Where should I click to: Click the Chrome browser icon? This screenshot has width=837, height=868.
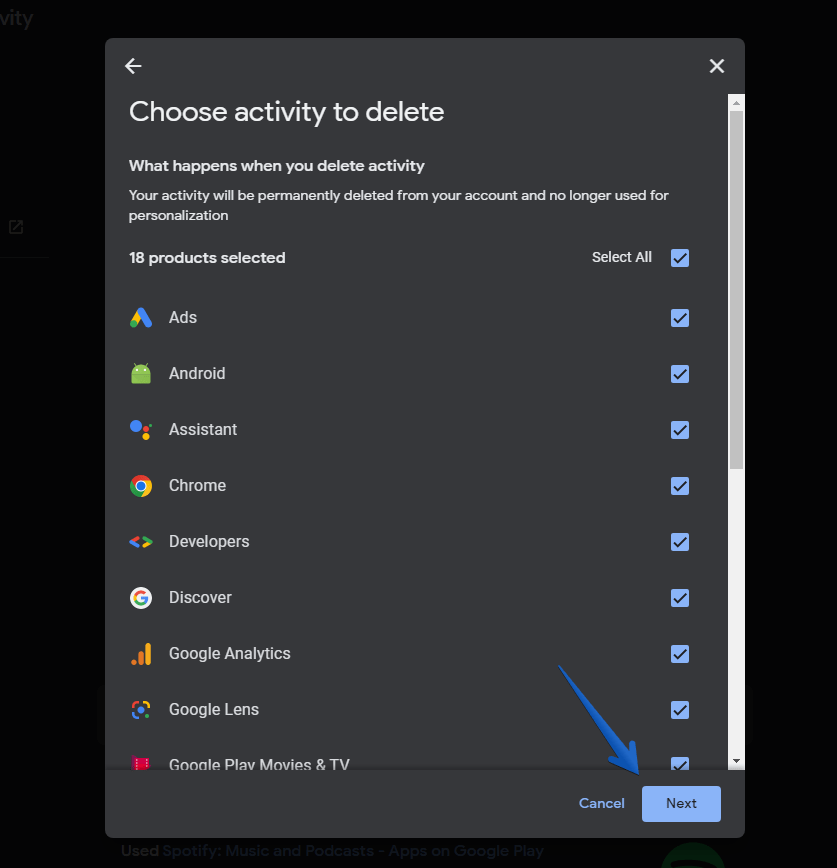point(141,486)
